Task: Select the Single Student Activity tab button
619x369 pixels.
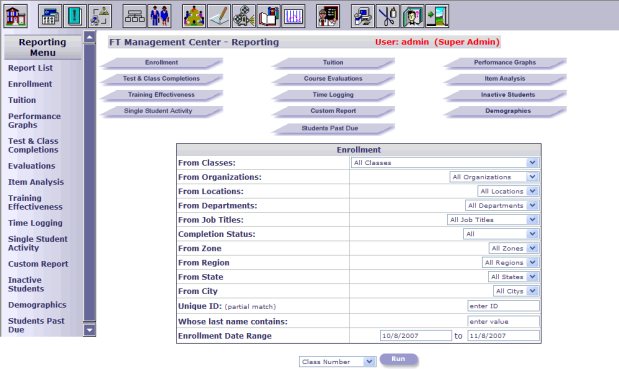Action: coord(161,111)
